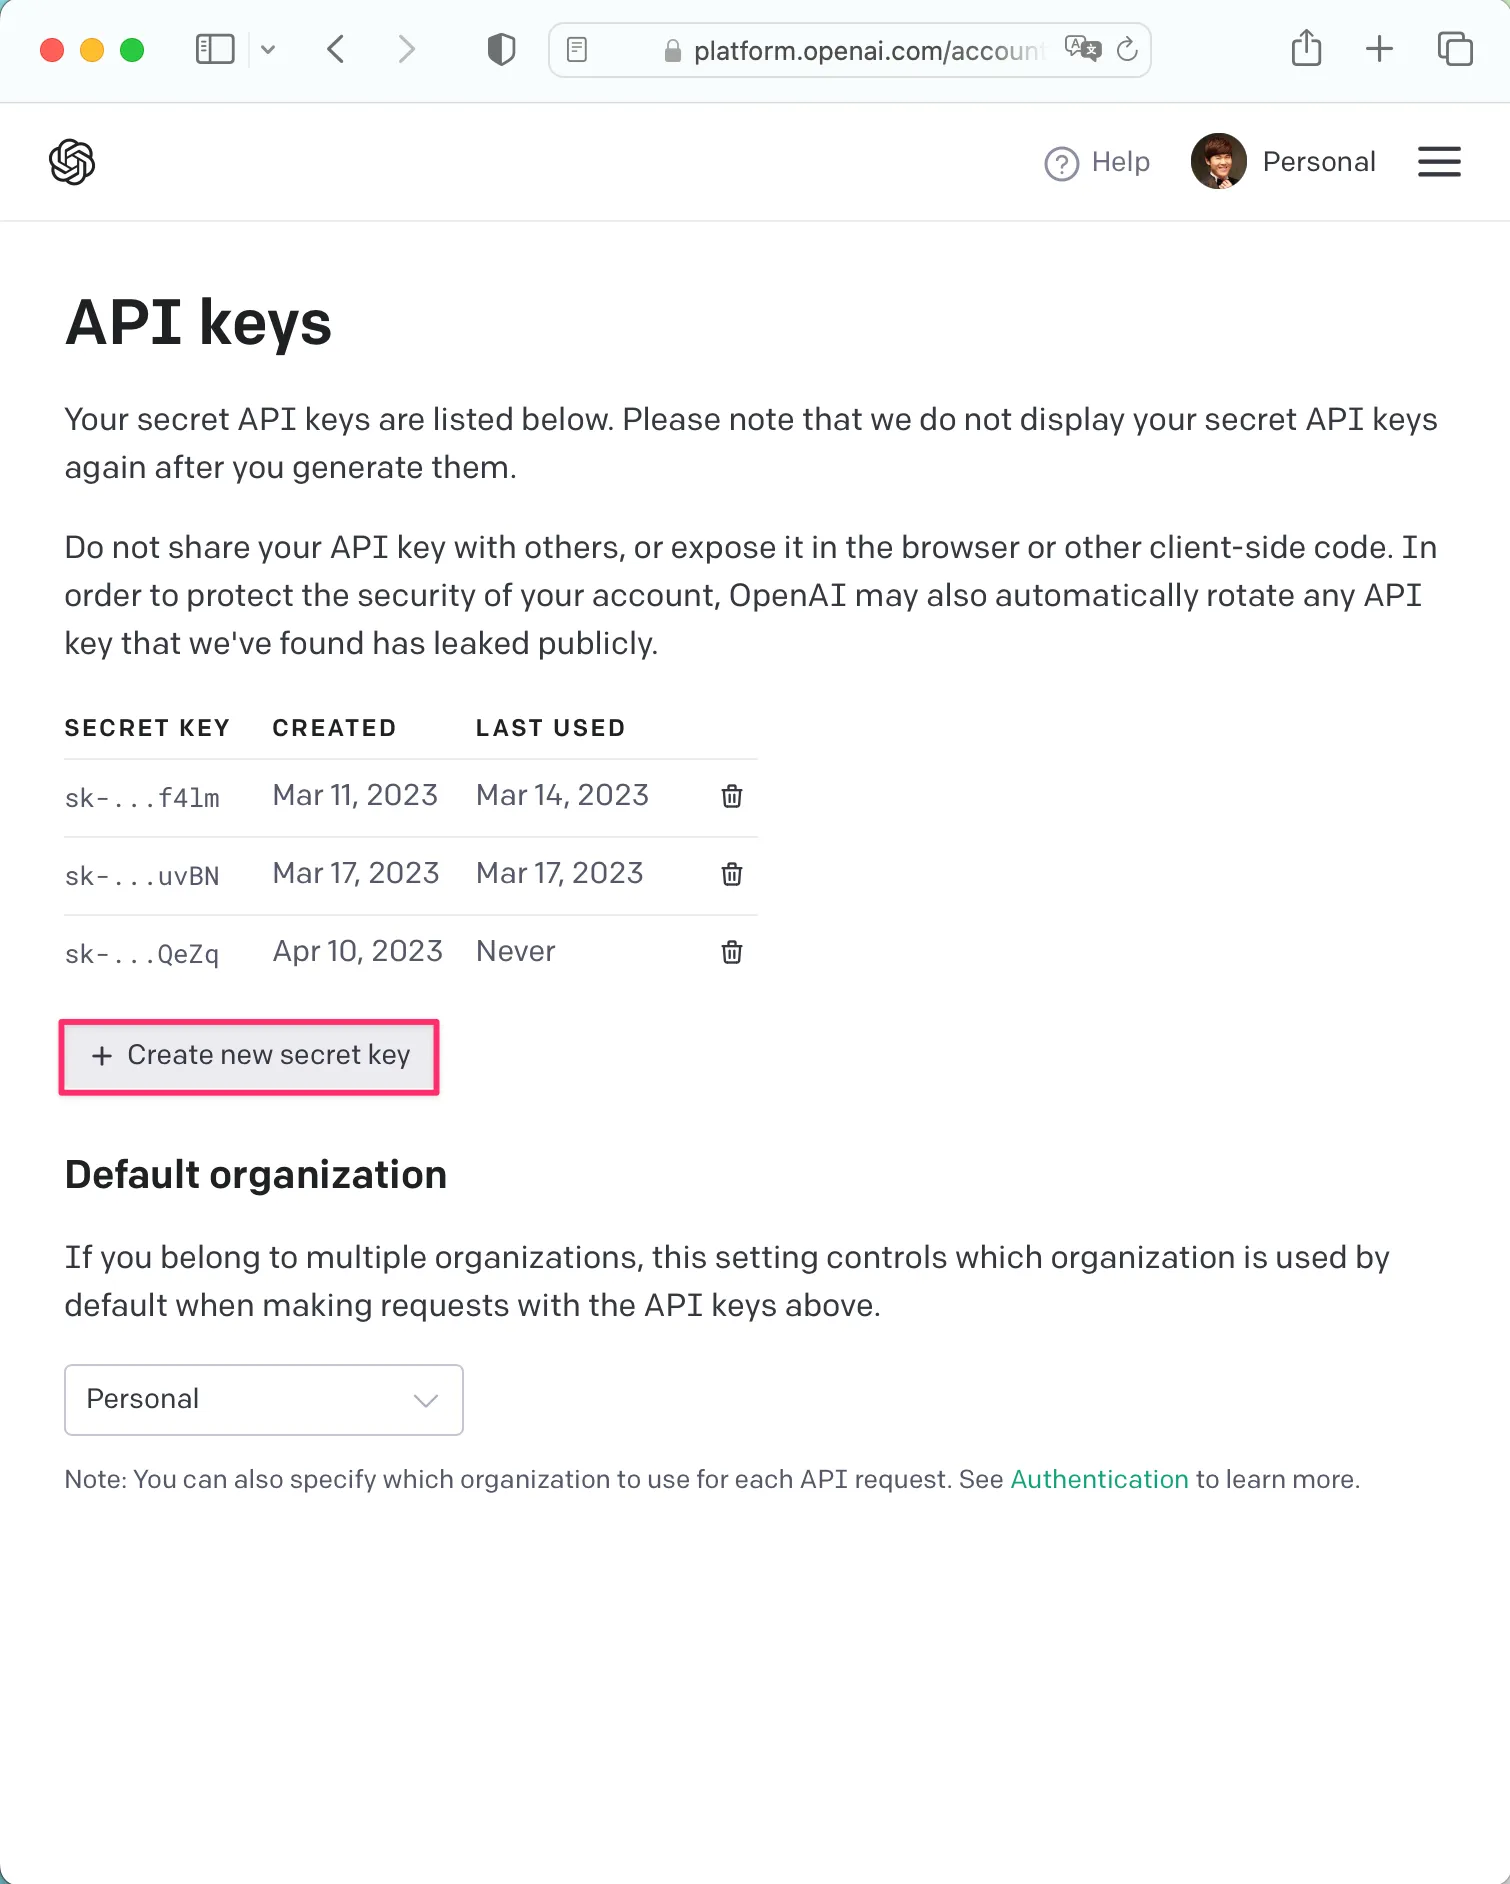The height and width of the screenshot is (1884, 1510).
Task: Open the translate icon in the address bar
Action: pos(1083,47)
